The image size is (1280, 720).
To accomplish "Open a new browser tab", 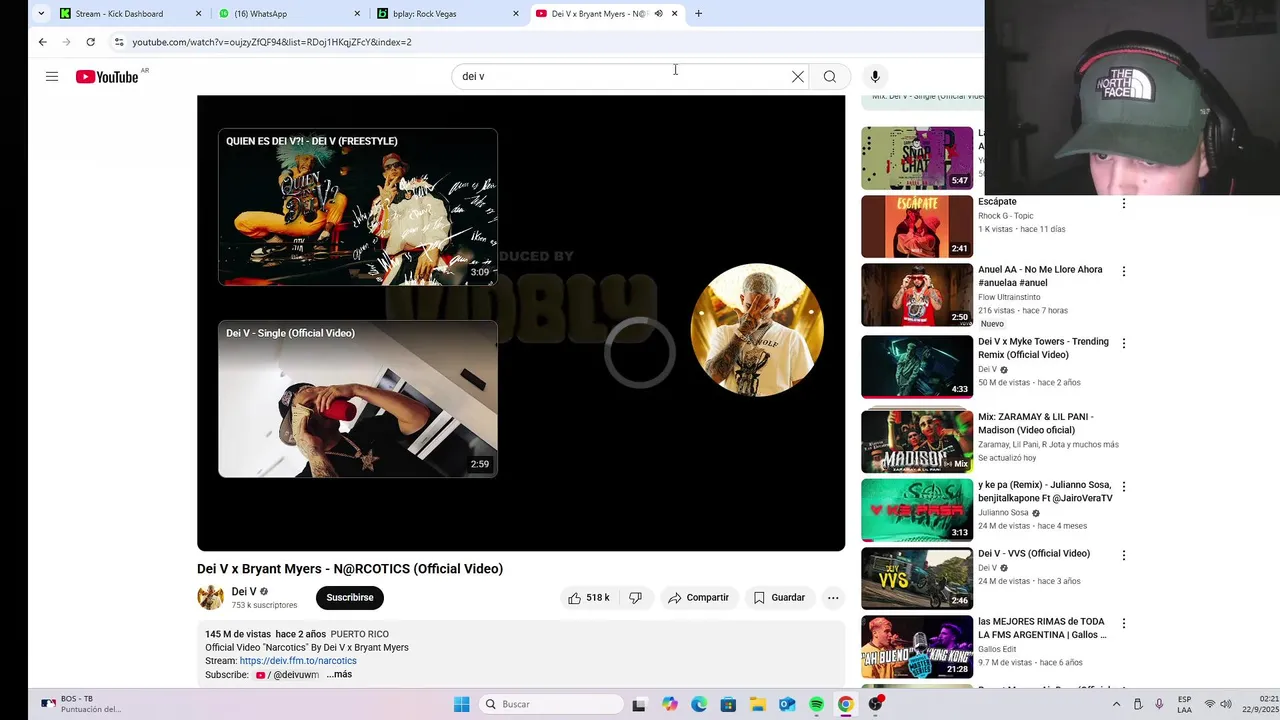I will 698,14.
